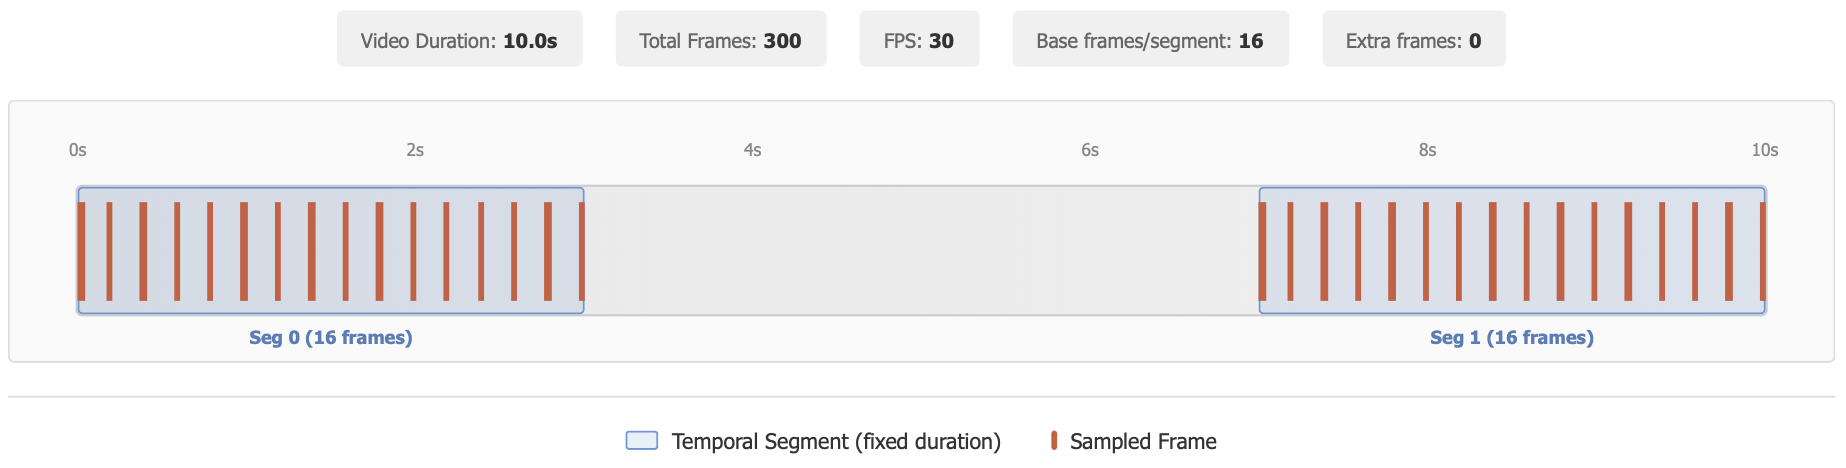Click the Video Duration 10.0s badge
The width and height of the screenshot is (1846, 468).
[x=459, y=40]
